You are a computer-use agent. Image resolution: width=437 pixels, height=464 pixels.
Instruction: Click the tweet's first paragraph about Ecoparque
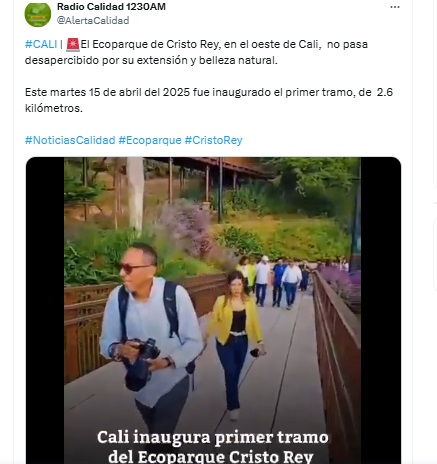tap(196, 52)
